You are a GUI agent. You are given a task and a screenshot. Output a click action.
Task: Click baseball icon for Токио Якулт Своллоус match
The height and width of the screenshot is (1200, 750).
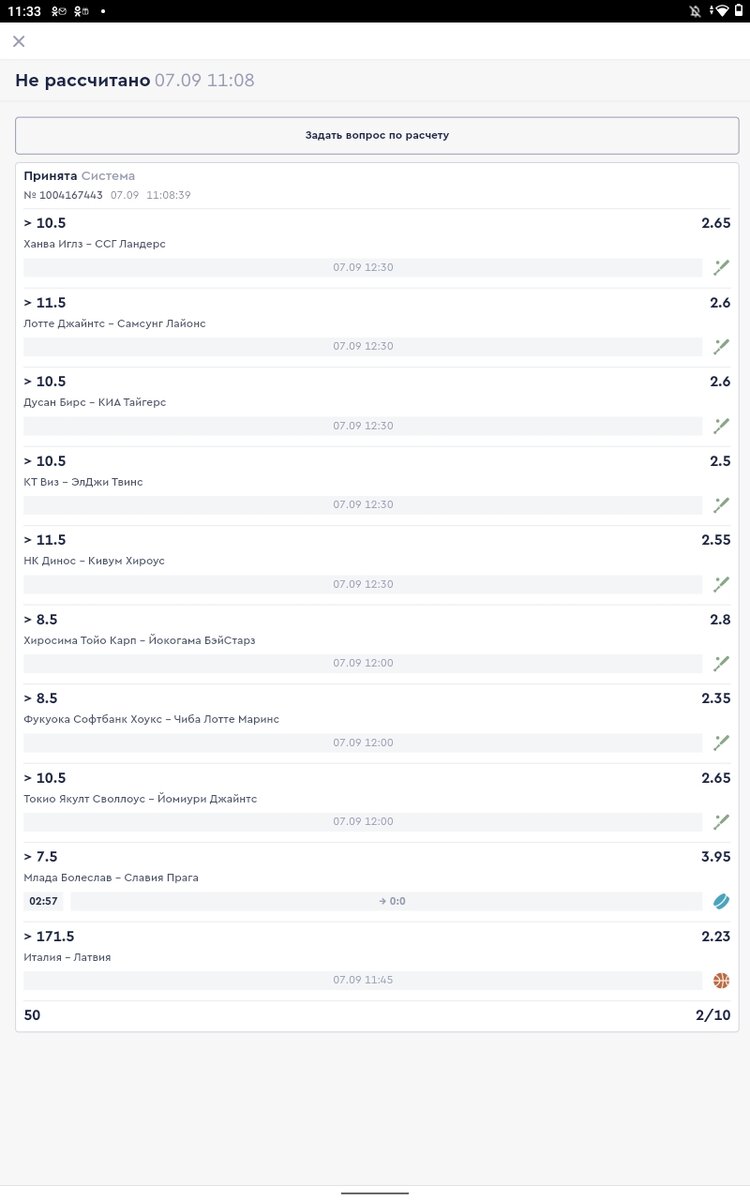721,822
